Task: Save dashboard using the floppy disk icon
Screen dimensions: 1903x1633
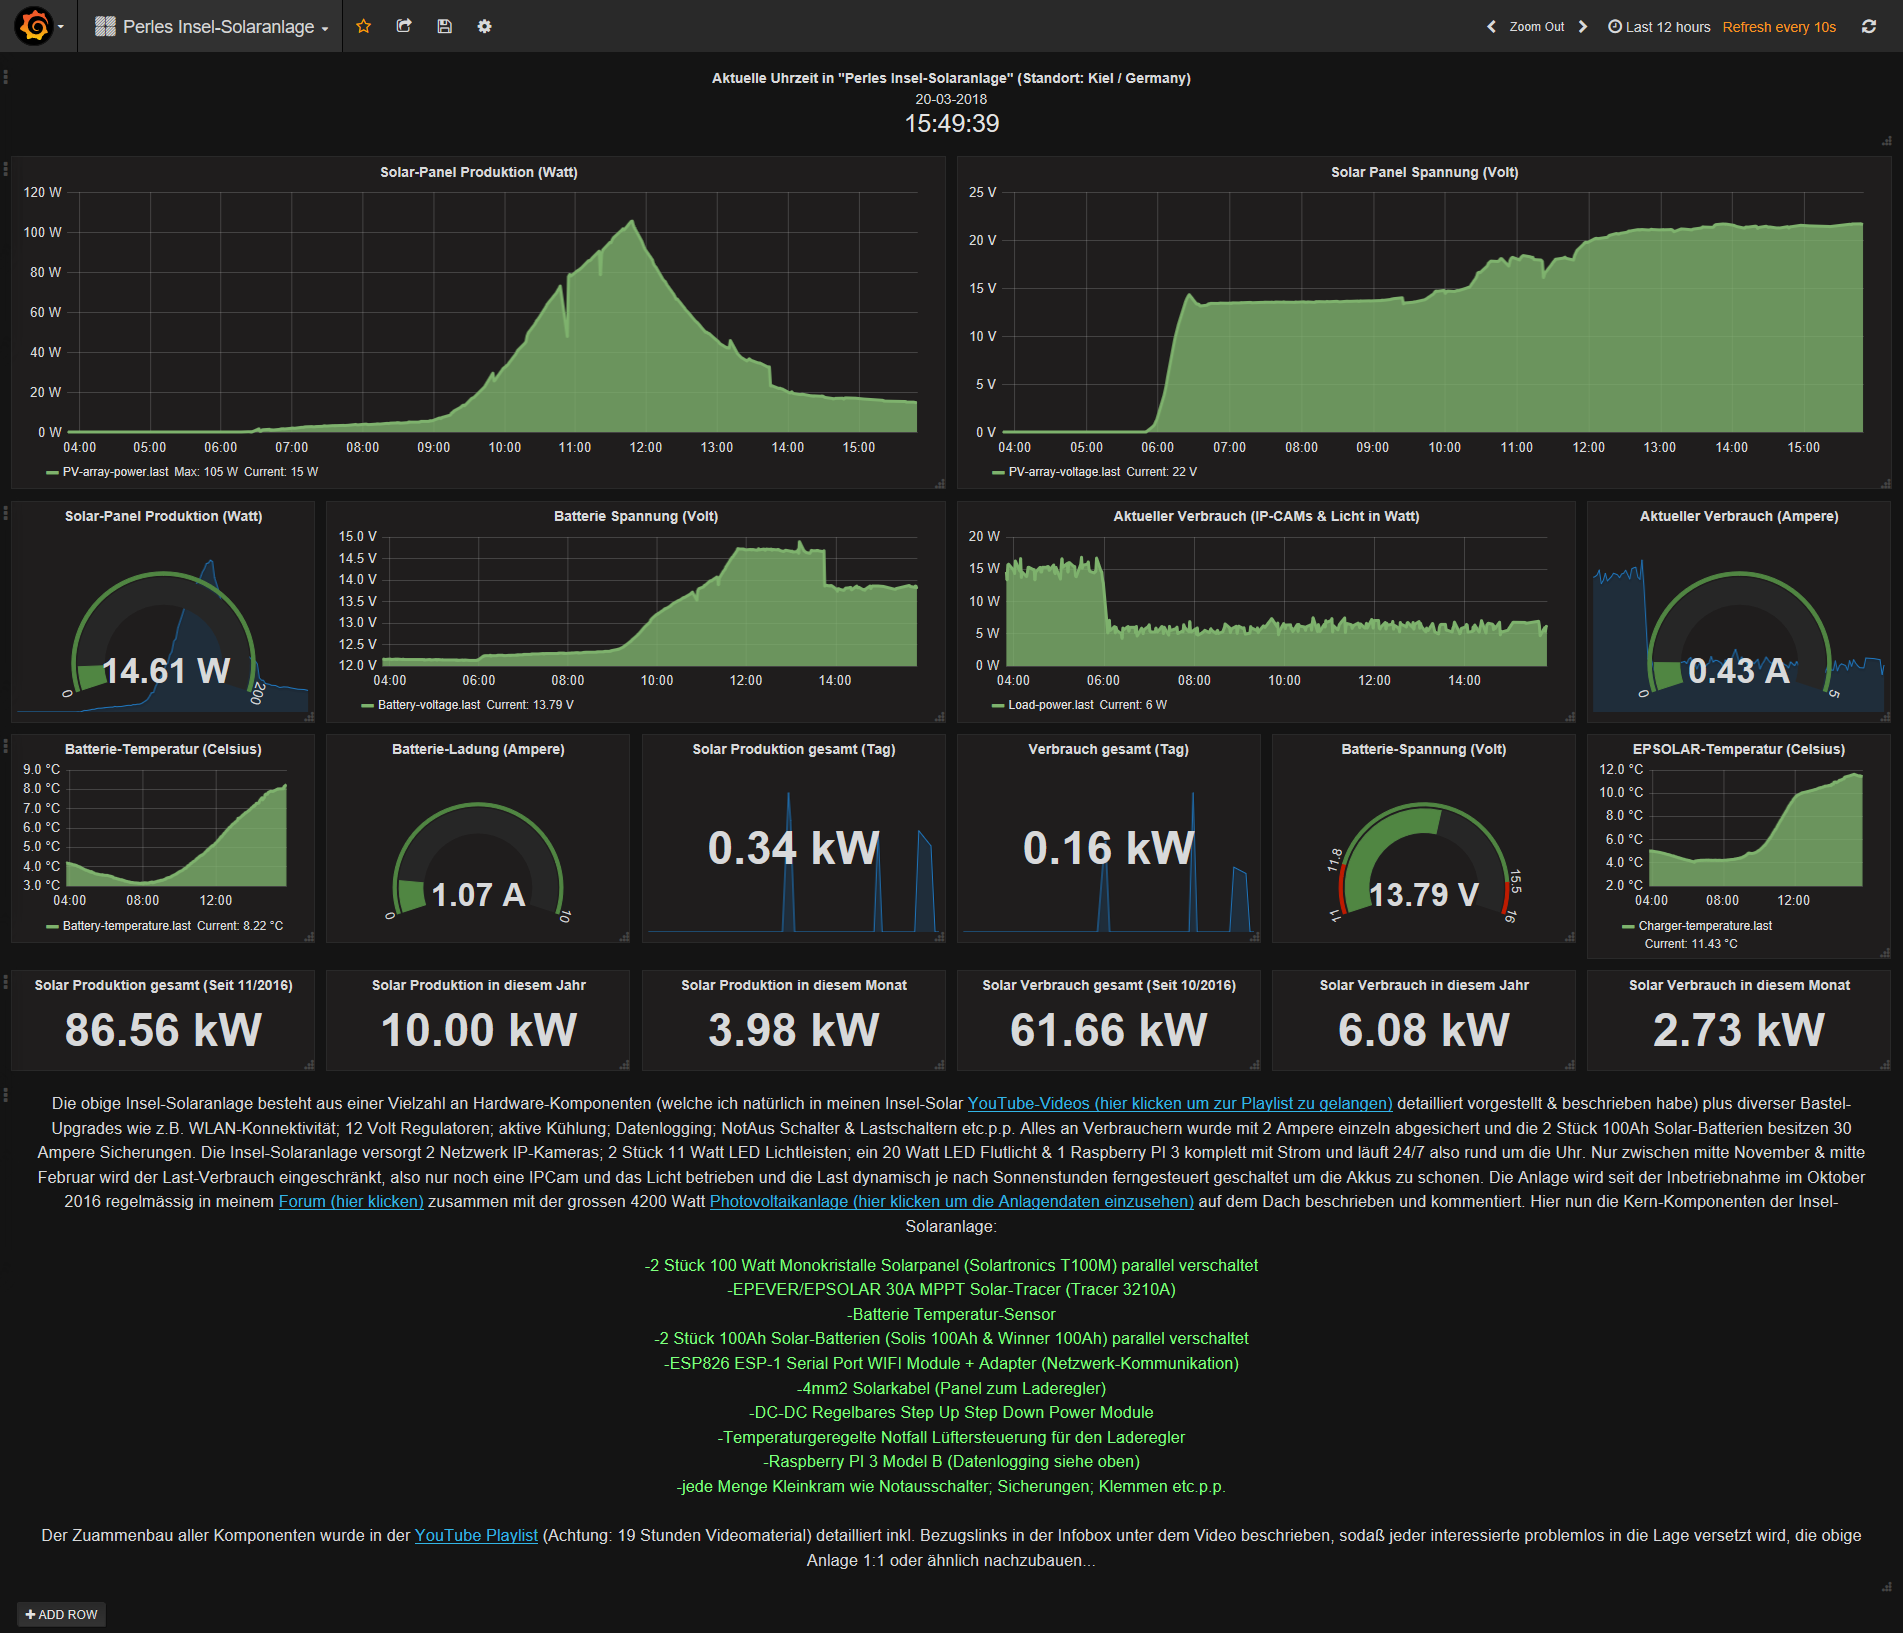Action: pyautogui.click(x=445, y=26)
